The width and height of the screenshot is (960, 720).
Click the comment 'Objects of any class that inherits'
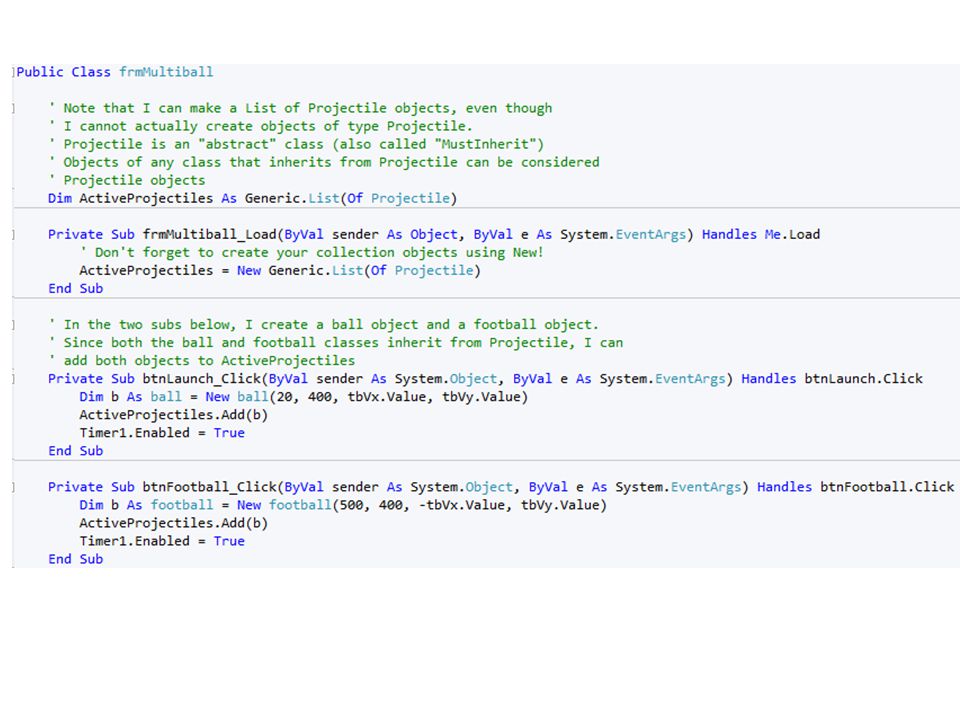coord(324,162)
